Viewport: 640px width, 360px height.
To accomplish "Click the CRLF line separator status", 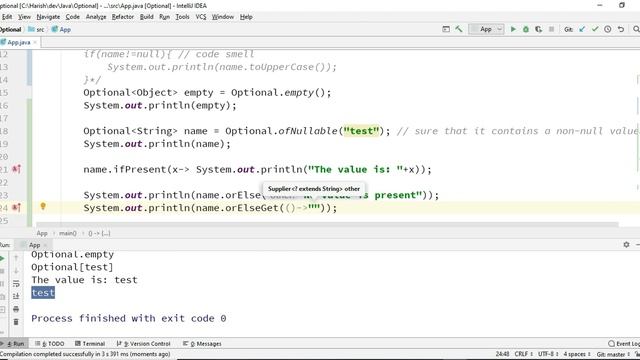I will coord(523,354).
